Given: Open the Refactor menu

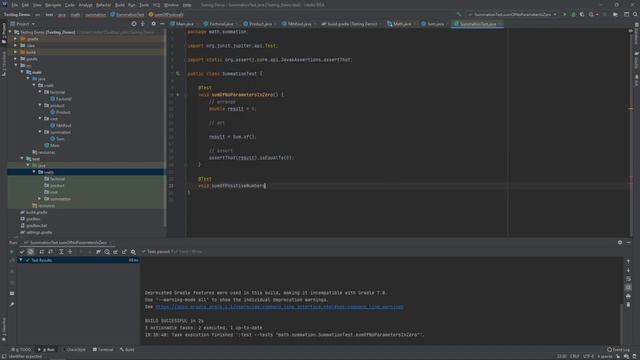Looking at the screenshot, I should point(103,5).
